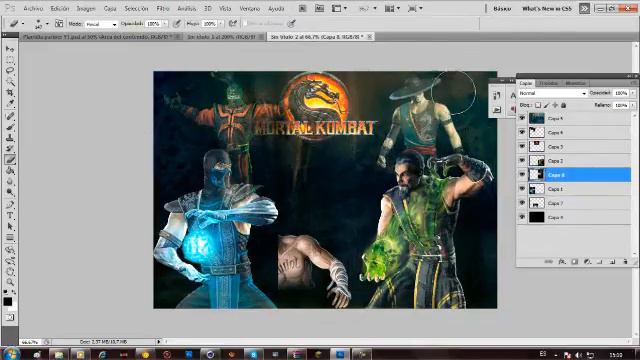Select the Eraser tool in toolbox
Image resolution: width=640 pixels, height=360 pixels.
[x=10, y=160]
